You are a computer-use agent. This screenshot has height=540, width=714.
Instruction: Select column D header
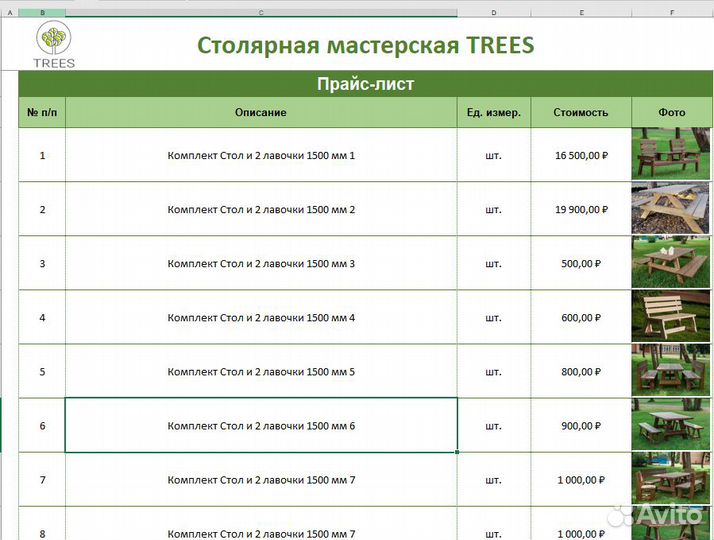click(493, 13)
